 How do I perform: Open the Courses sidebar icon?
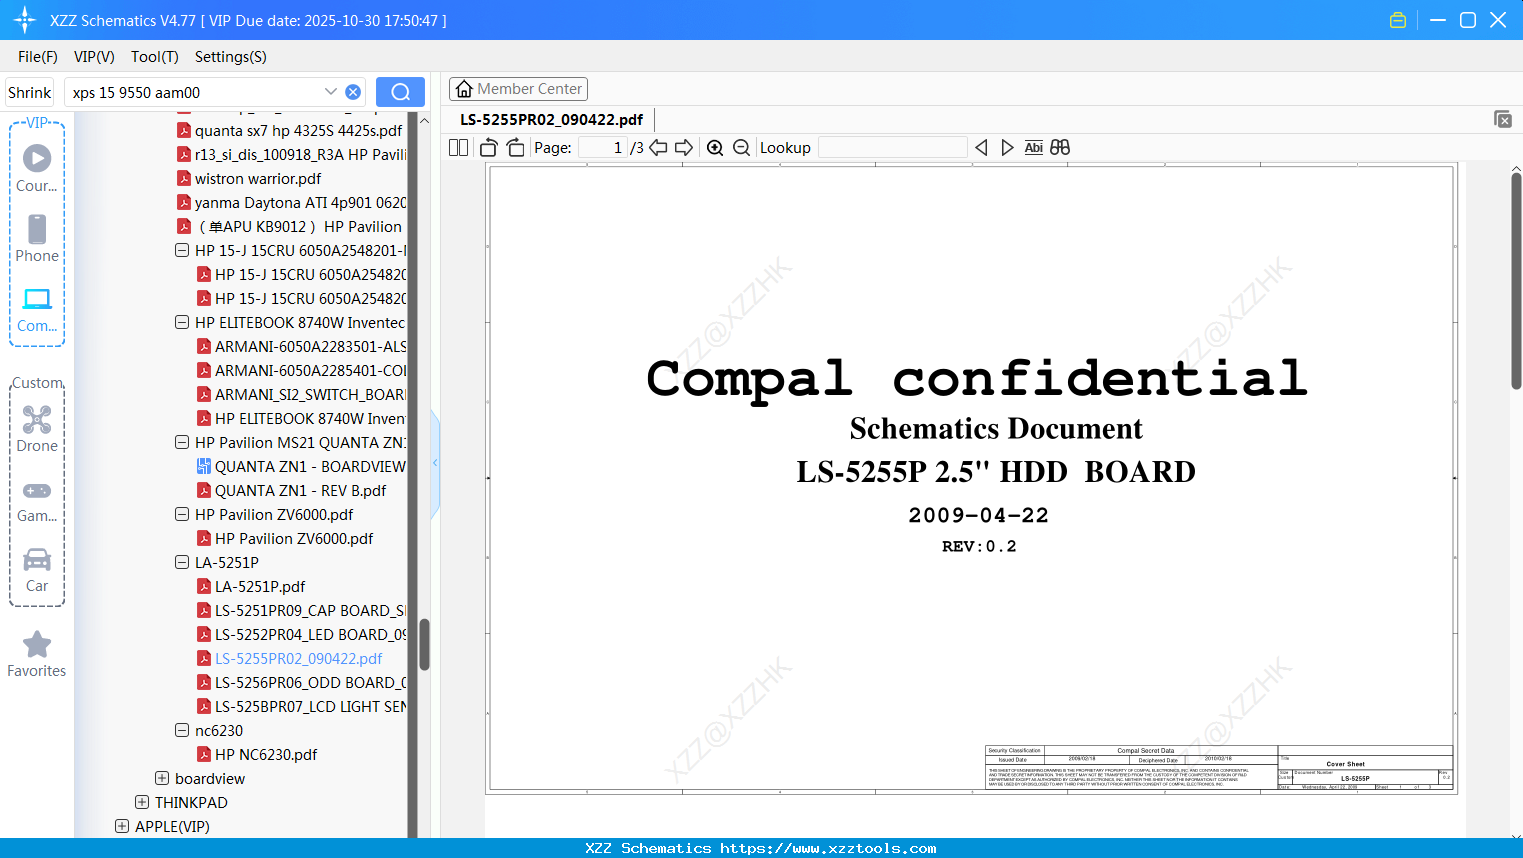coord(37,168)
